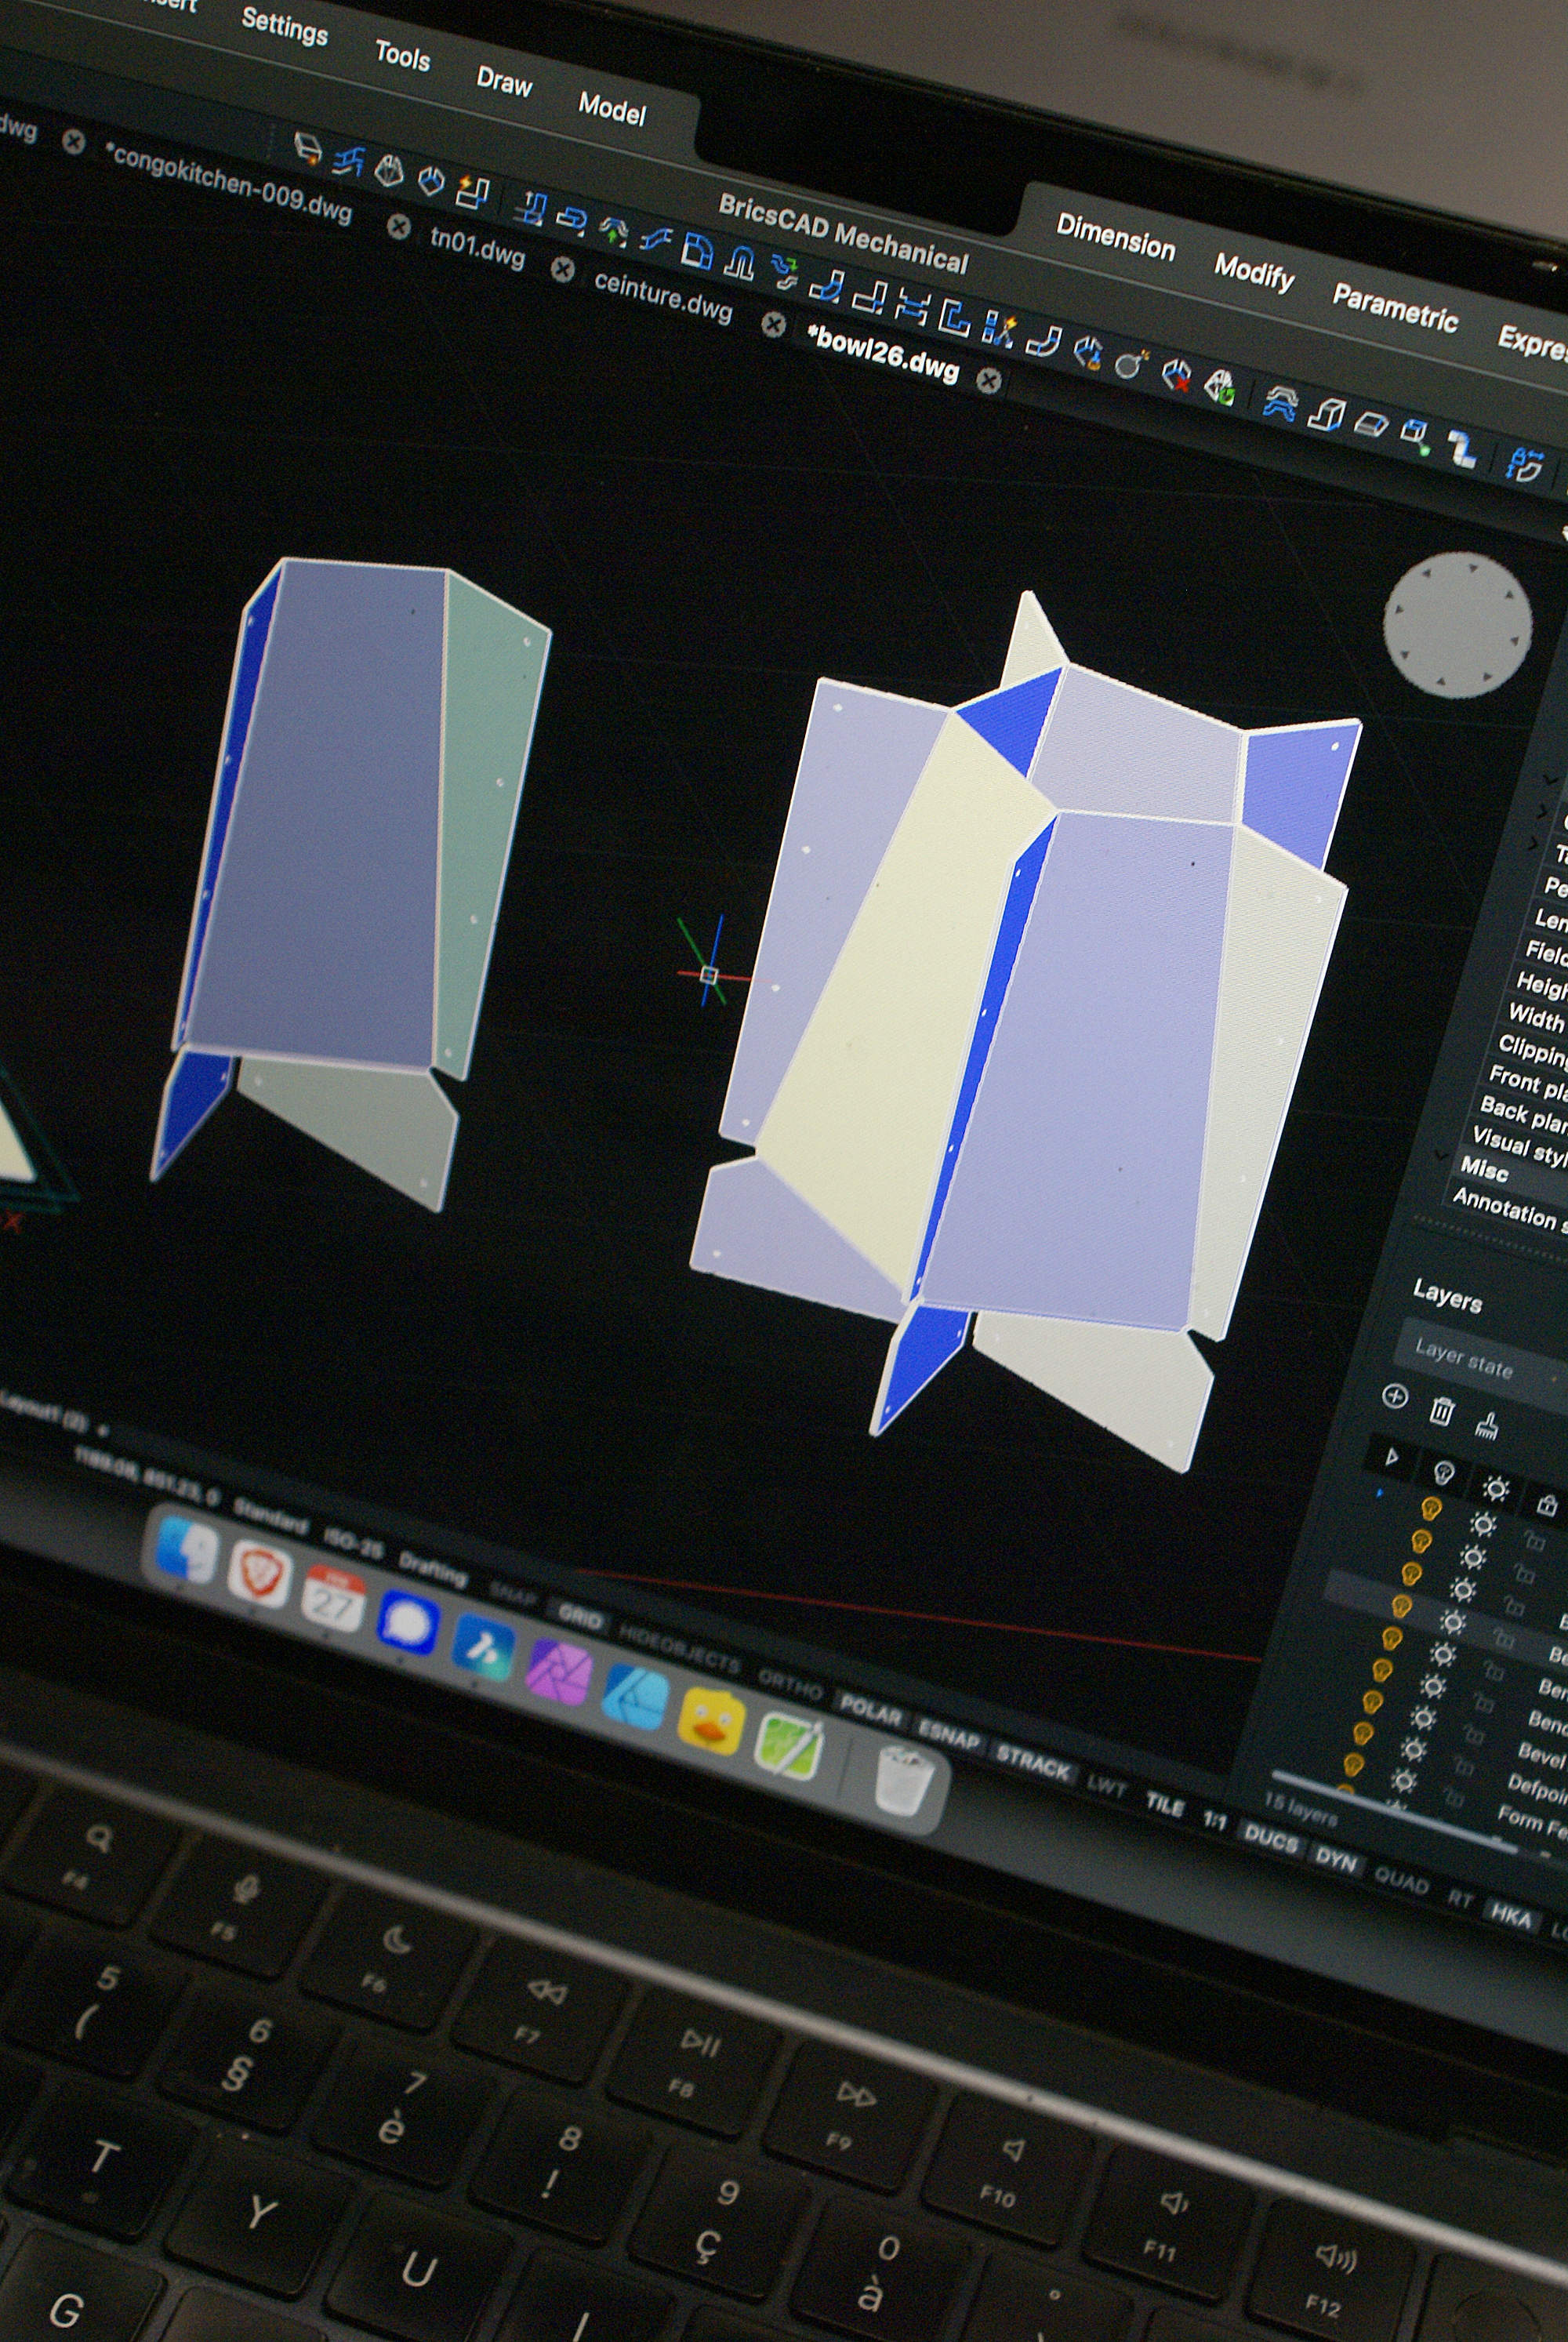Toggle SNAP in the status bar

pos(513,1595)
